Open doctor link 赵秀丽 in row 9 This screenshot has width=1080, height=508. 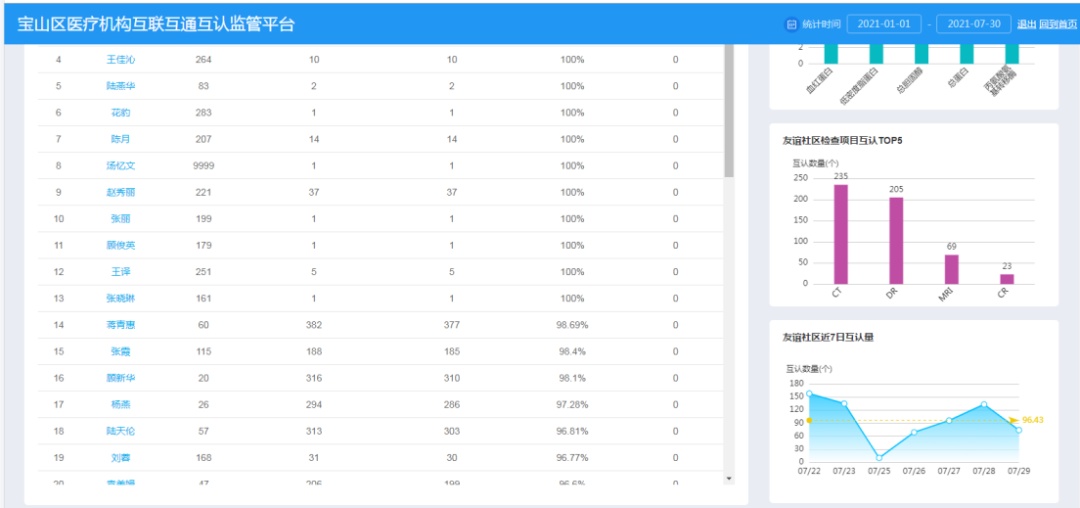point(121,192)
